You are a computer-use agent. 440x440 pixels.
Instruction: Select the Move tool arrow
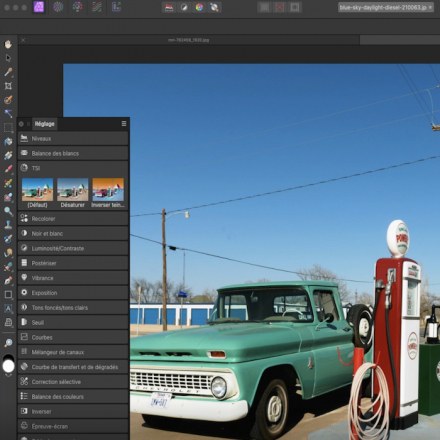pyautogui.click(x=8, y=58)
